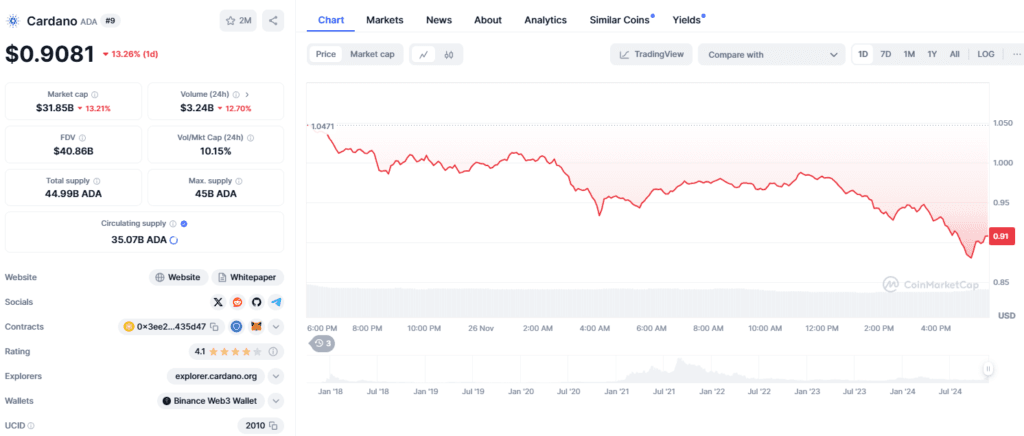Click the Circulating supply info icon
The height and width of the screenshot is (436, 1024).
(x=173, y=223)
